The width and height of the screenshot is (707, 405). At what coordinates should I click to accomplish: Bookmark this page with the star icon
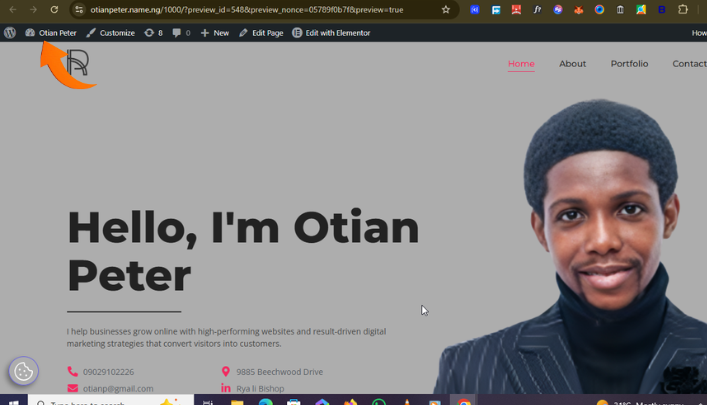446,10
